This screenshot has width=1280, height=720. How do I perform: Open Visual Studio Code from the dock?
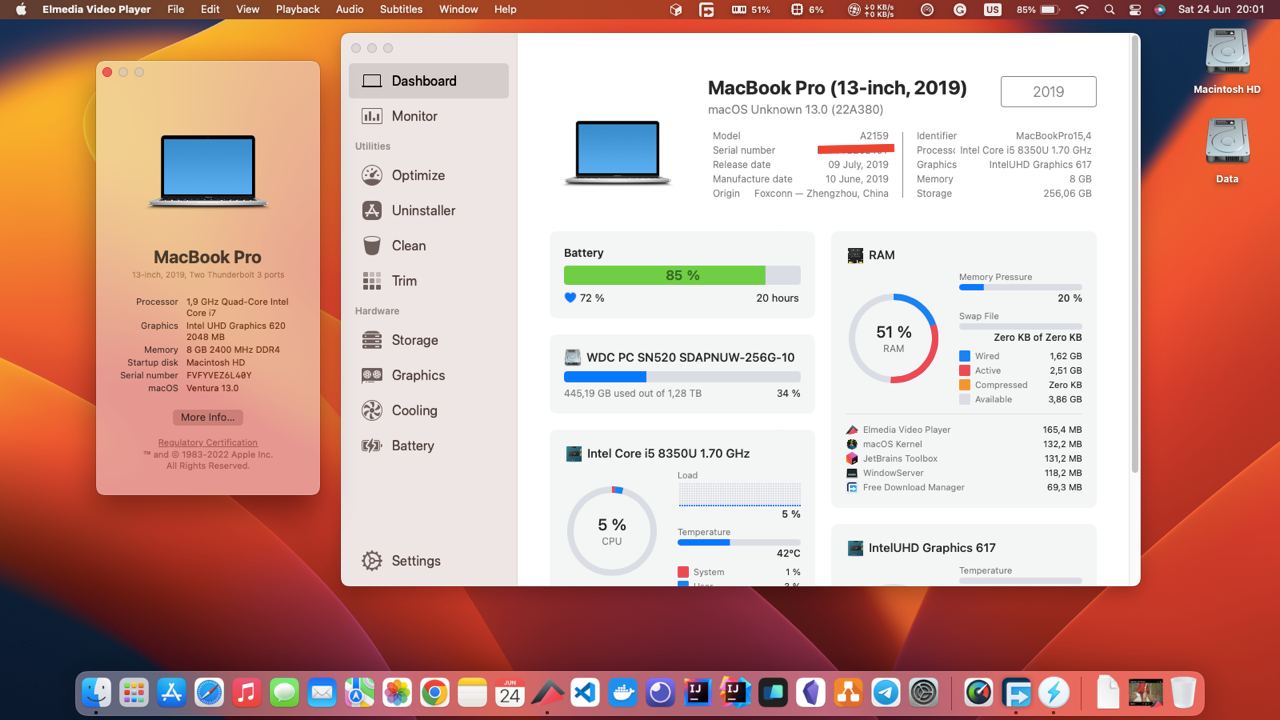point(585,692)
